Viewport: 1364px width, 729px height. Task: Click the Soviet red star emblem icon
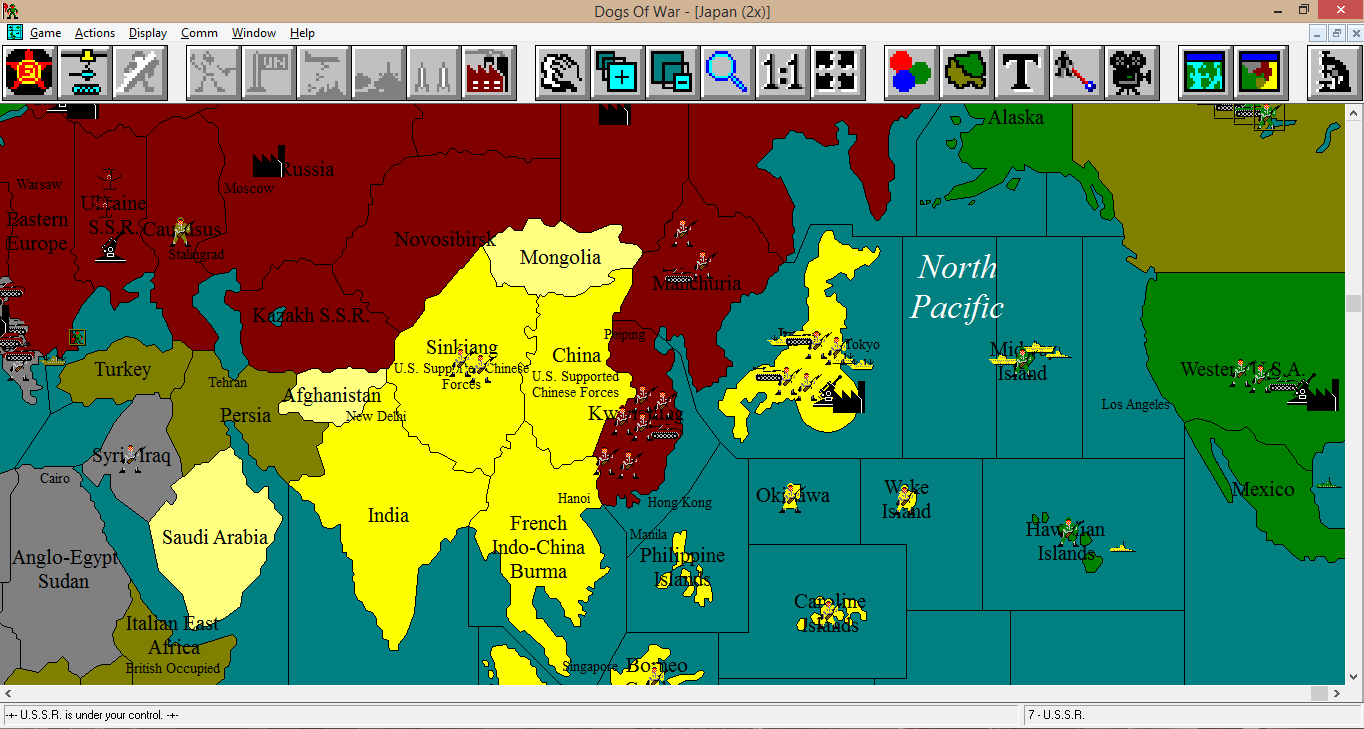tap(28, 72)
